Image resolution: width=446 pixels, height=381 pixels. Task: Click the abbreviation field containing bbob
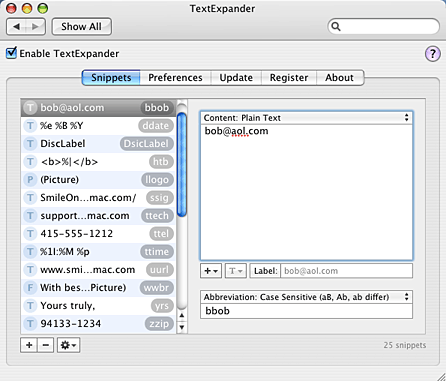(306, 311)
